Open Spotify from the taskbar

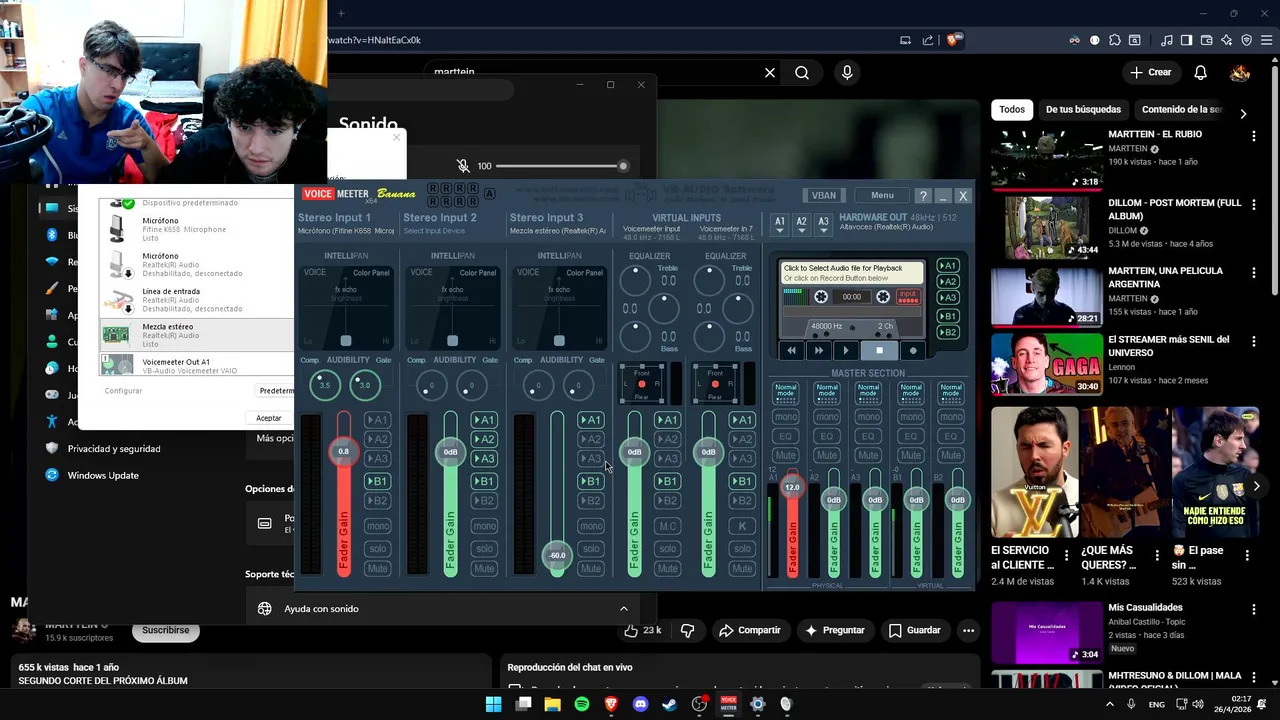coord(582,704)
